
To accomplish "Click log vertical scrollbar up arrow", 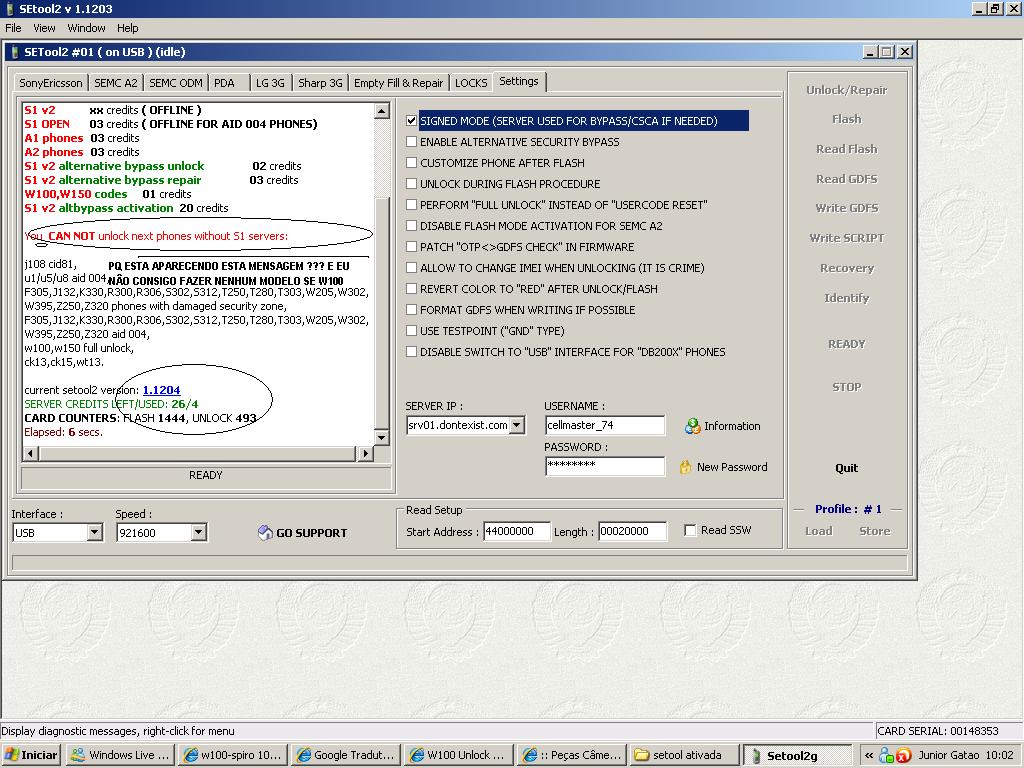I will coord(382,110).
